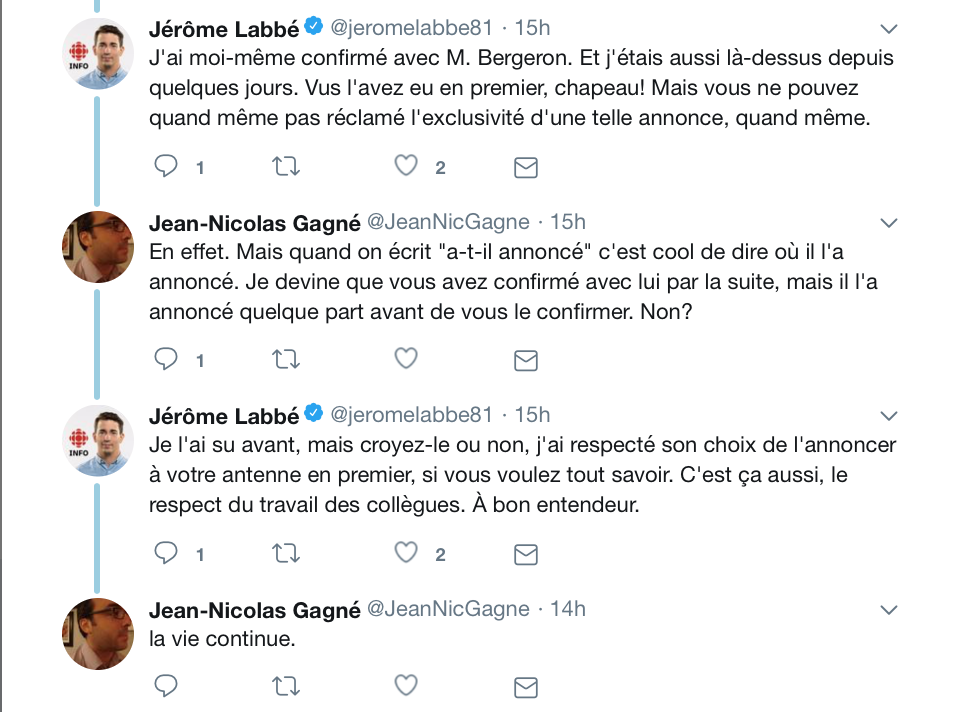Image resolution: width=954 pixels, height=712 pixels.
Task: Open the 14h timestamp on the last tweet
Action: [x=568, y=609]
